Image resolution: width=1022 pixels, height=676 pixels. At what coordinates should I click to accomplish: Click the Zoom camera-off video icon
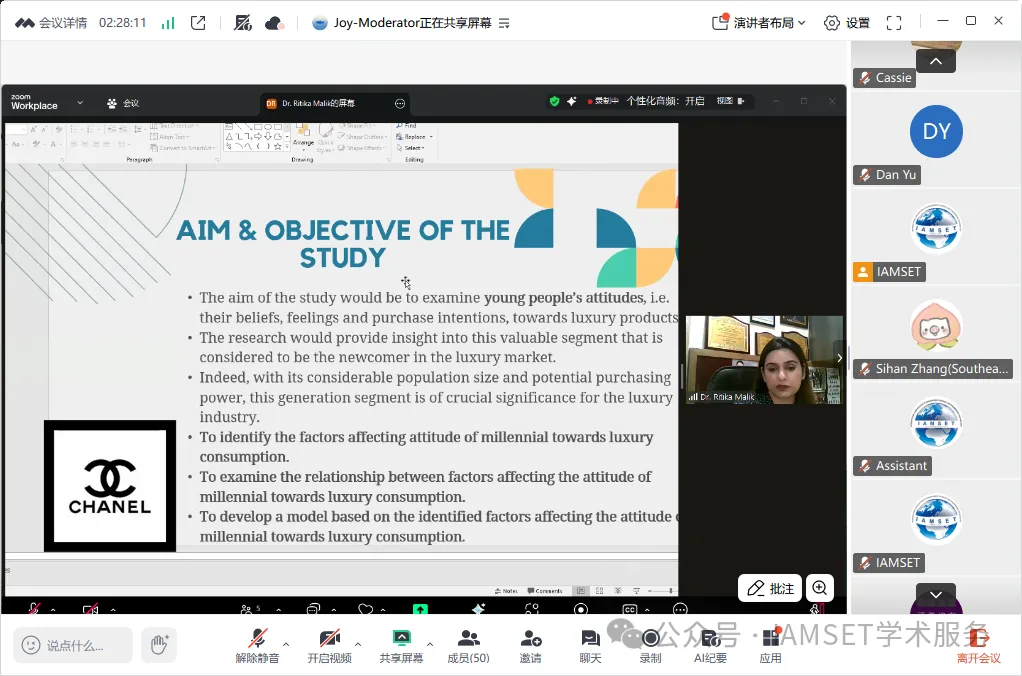pyautogui.click(x=91, y=610)
